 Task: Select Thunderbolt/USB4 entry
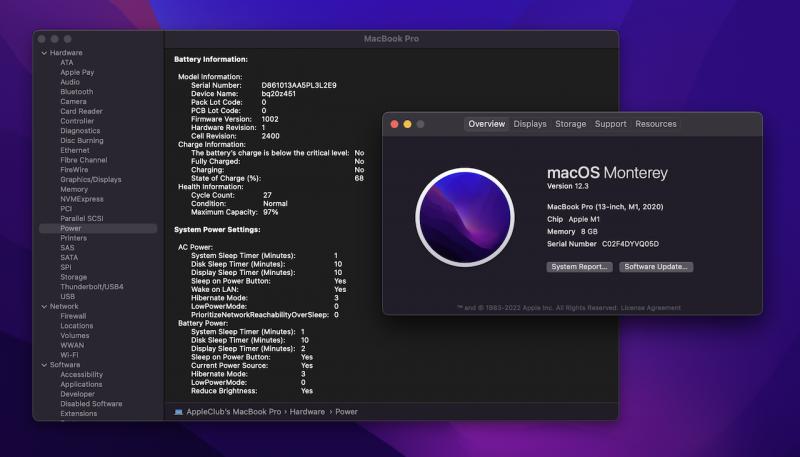point(92,287)
